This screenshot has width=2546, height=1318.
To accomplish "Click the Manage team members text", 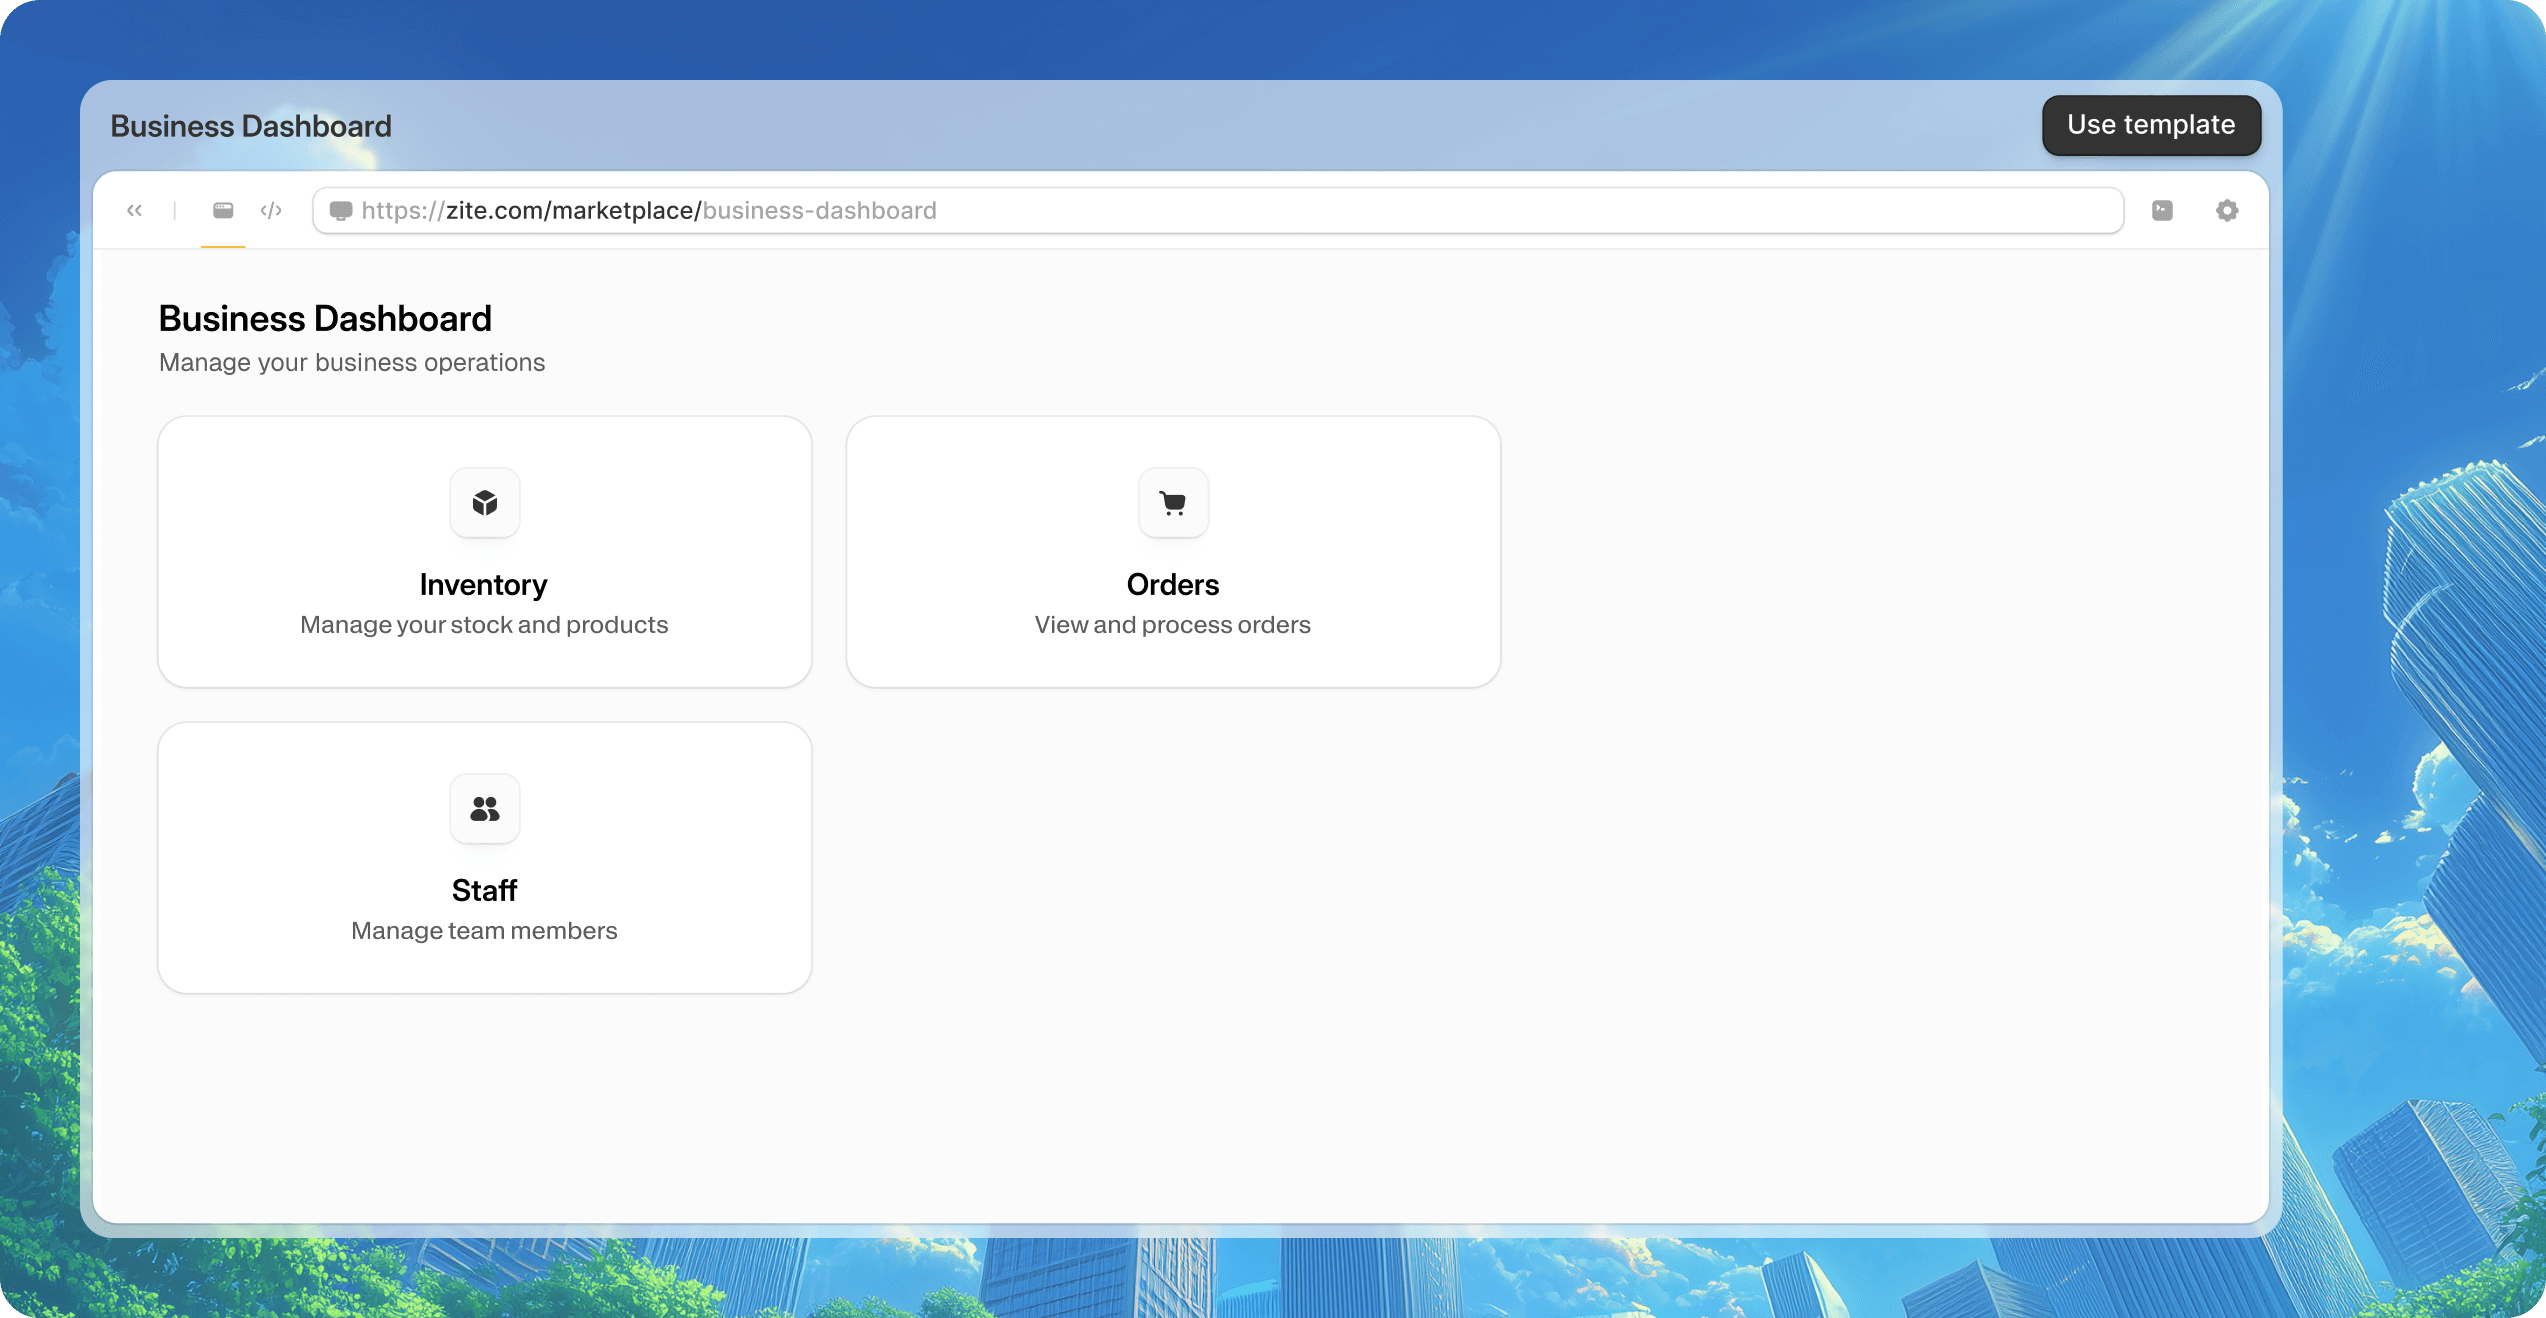I will [x=483, y=931].
